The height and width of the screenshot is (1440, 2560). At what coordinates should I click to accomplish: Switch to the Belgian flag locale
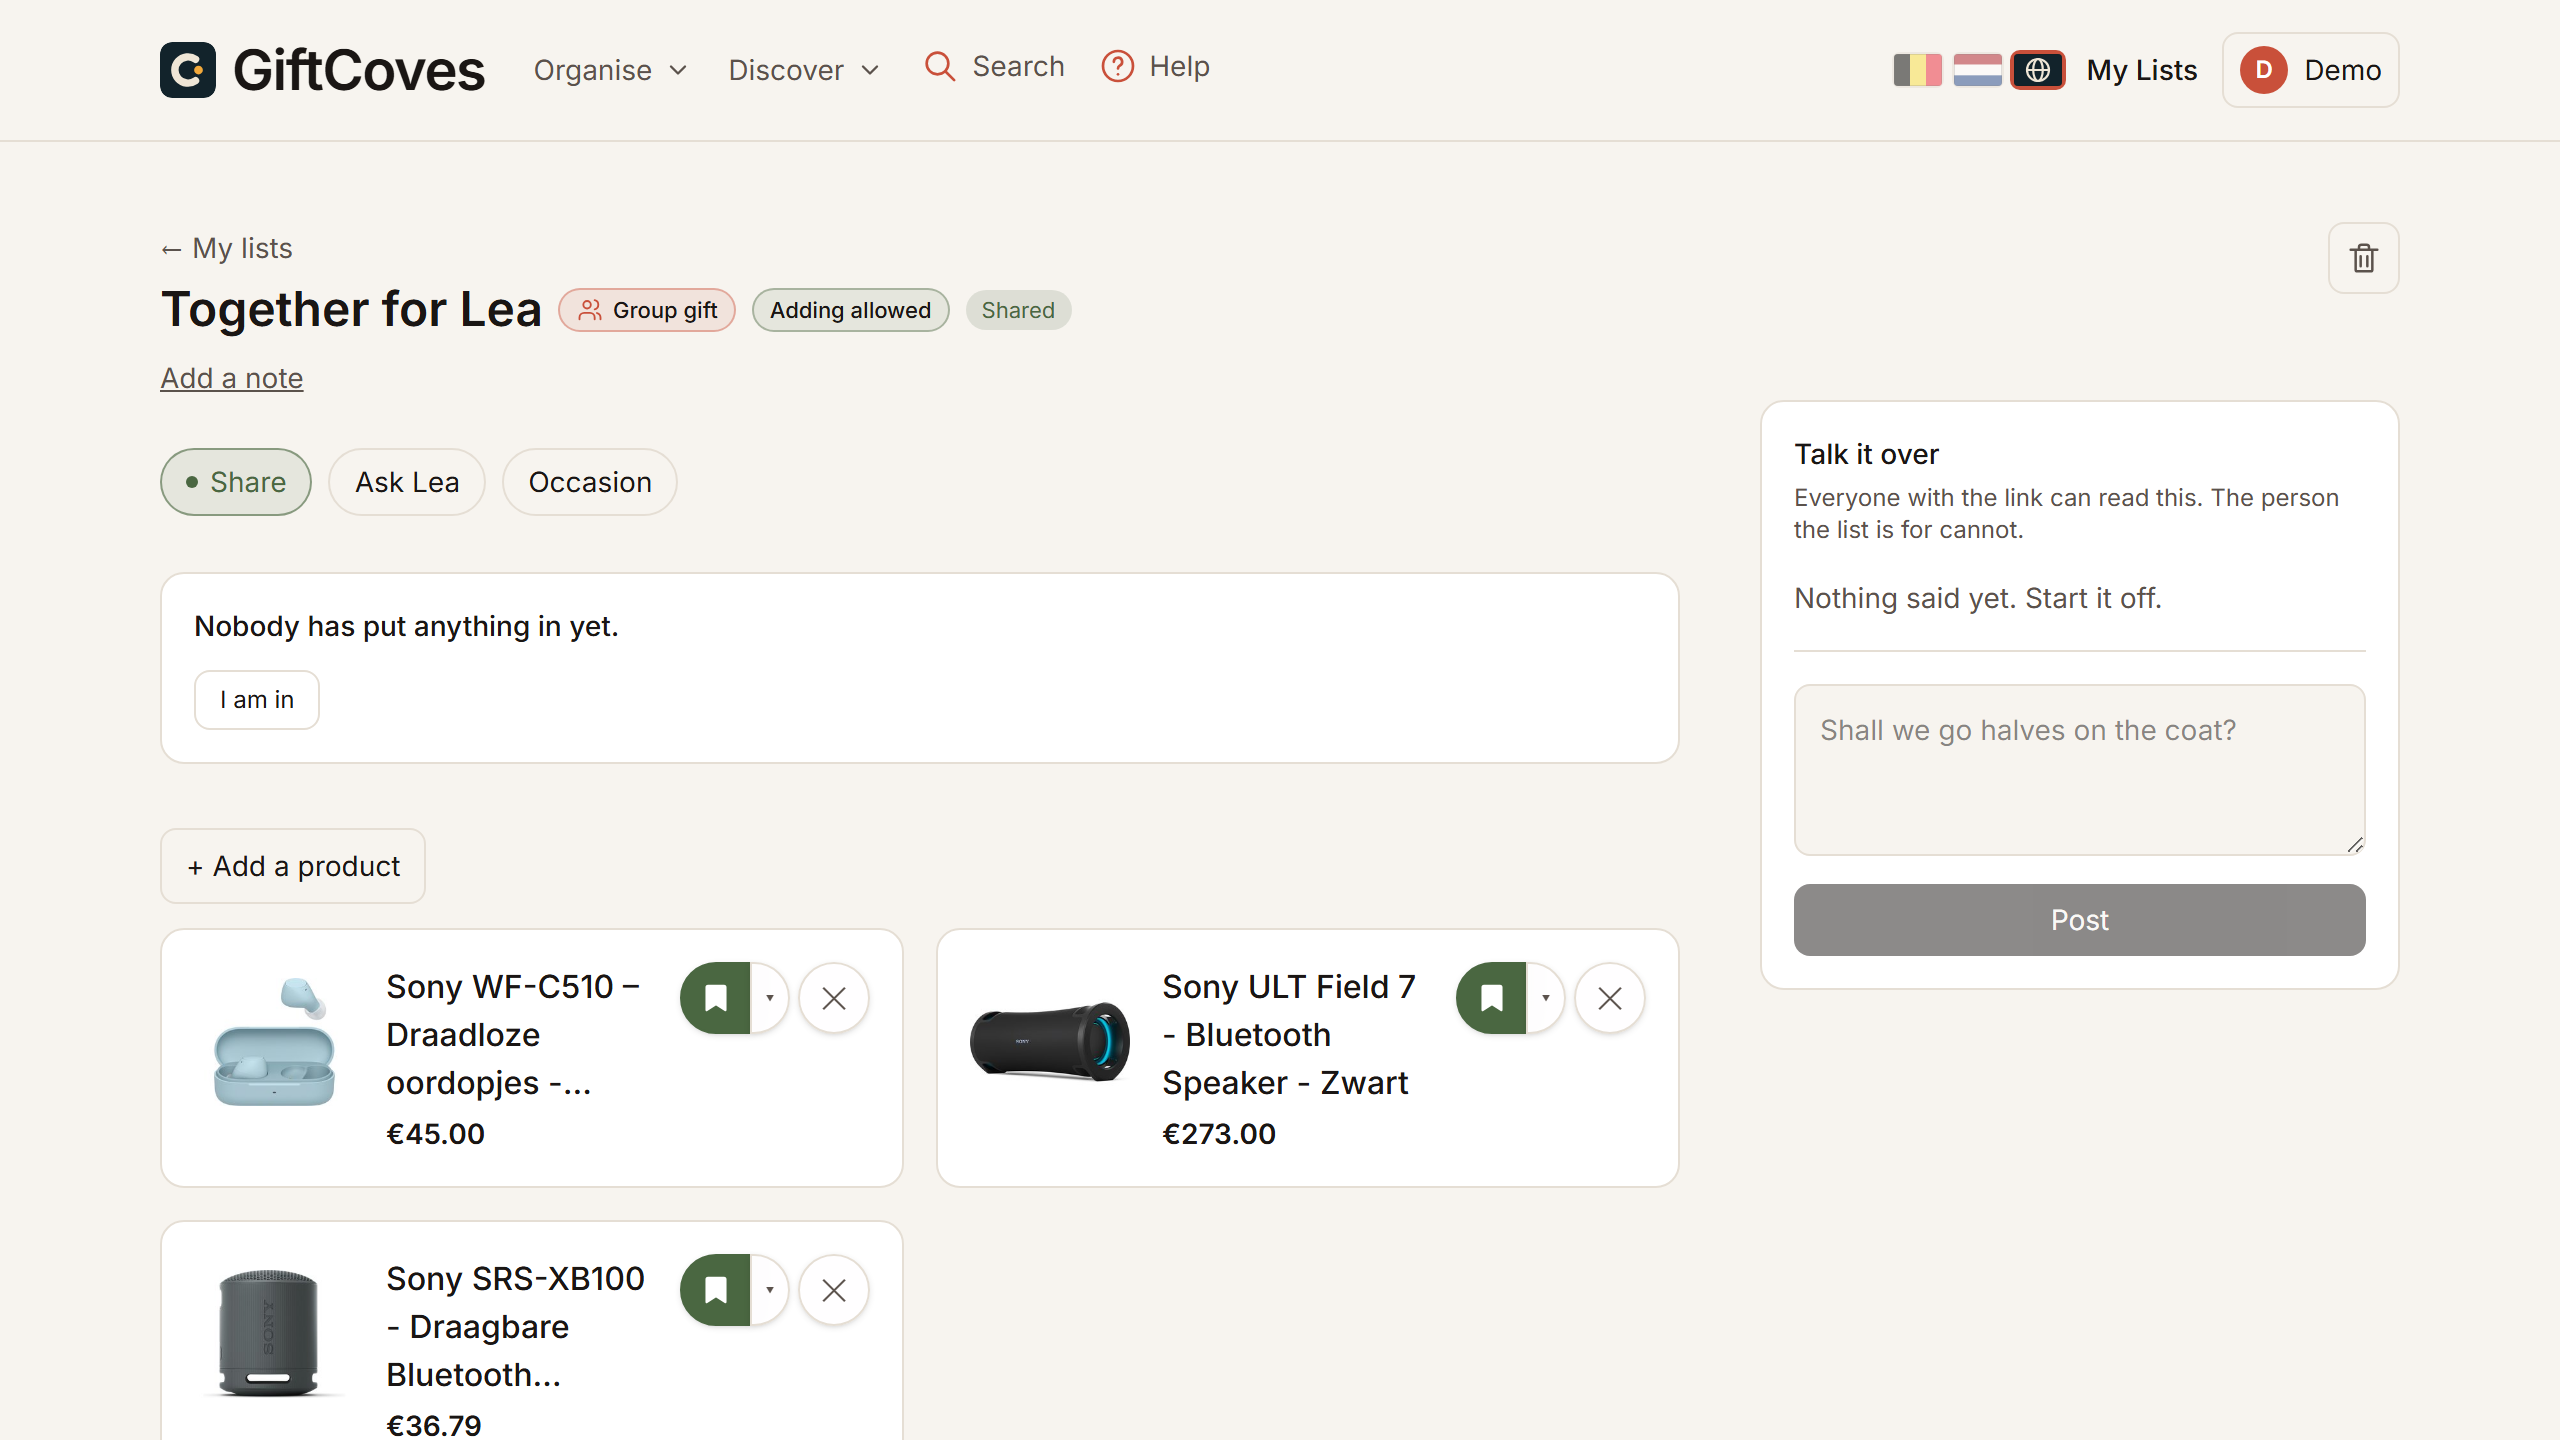[1917, 70]
